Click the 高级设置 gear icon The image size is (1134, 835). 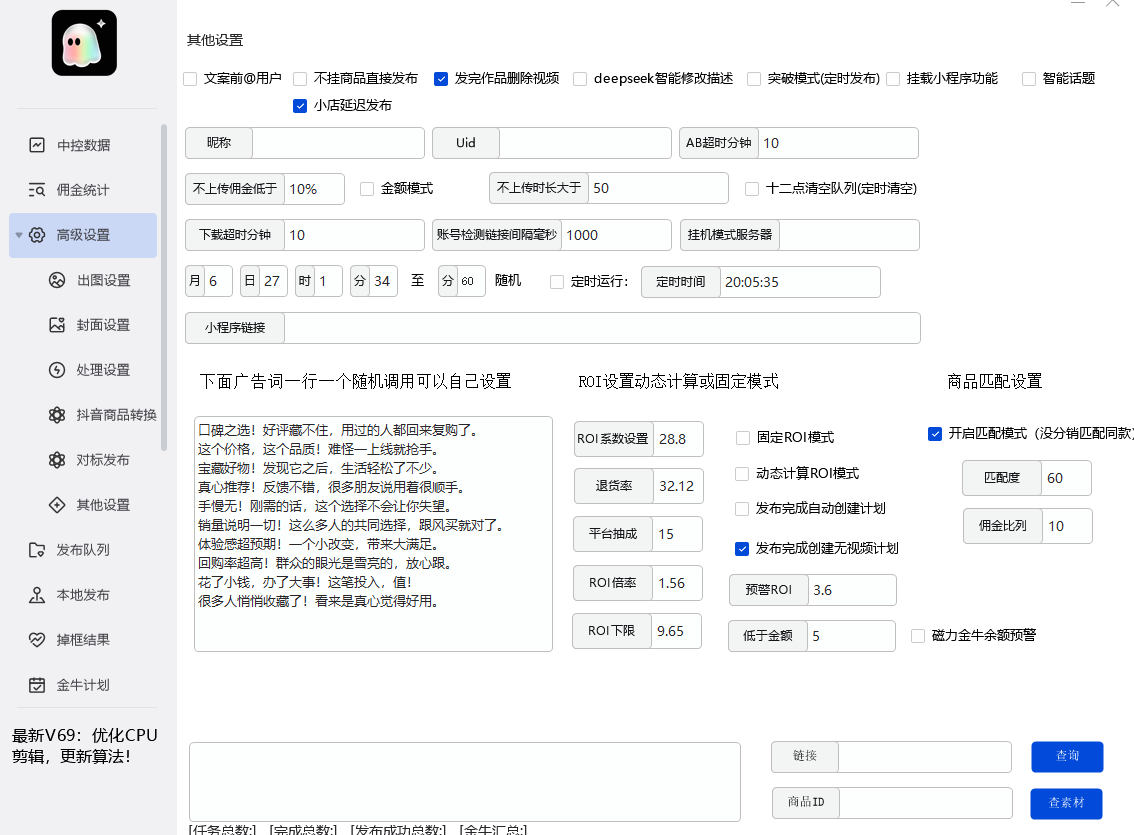37,235
